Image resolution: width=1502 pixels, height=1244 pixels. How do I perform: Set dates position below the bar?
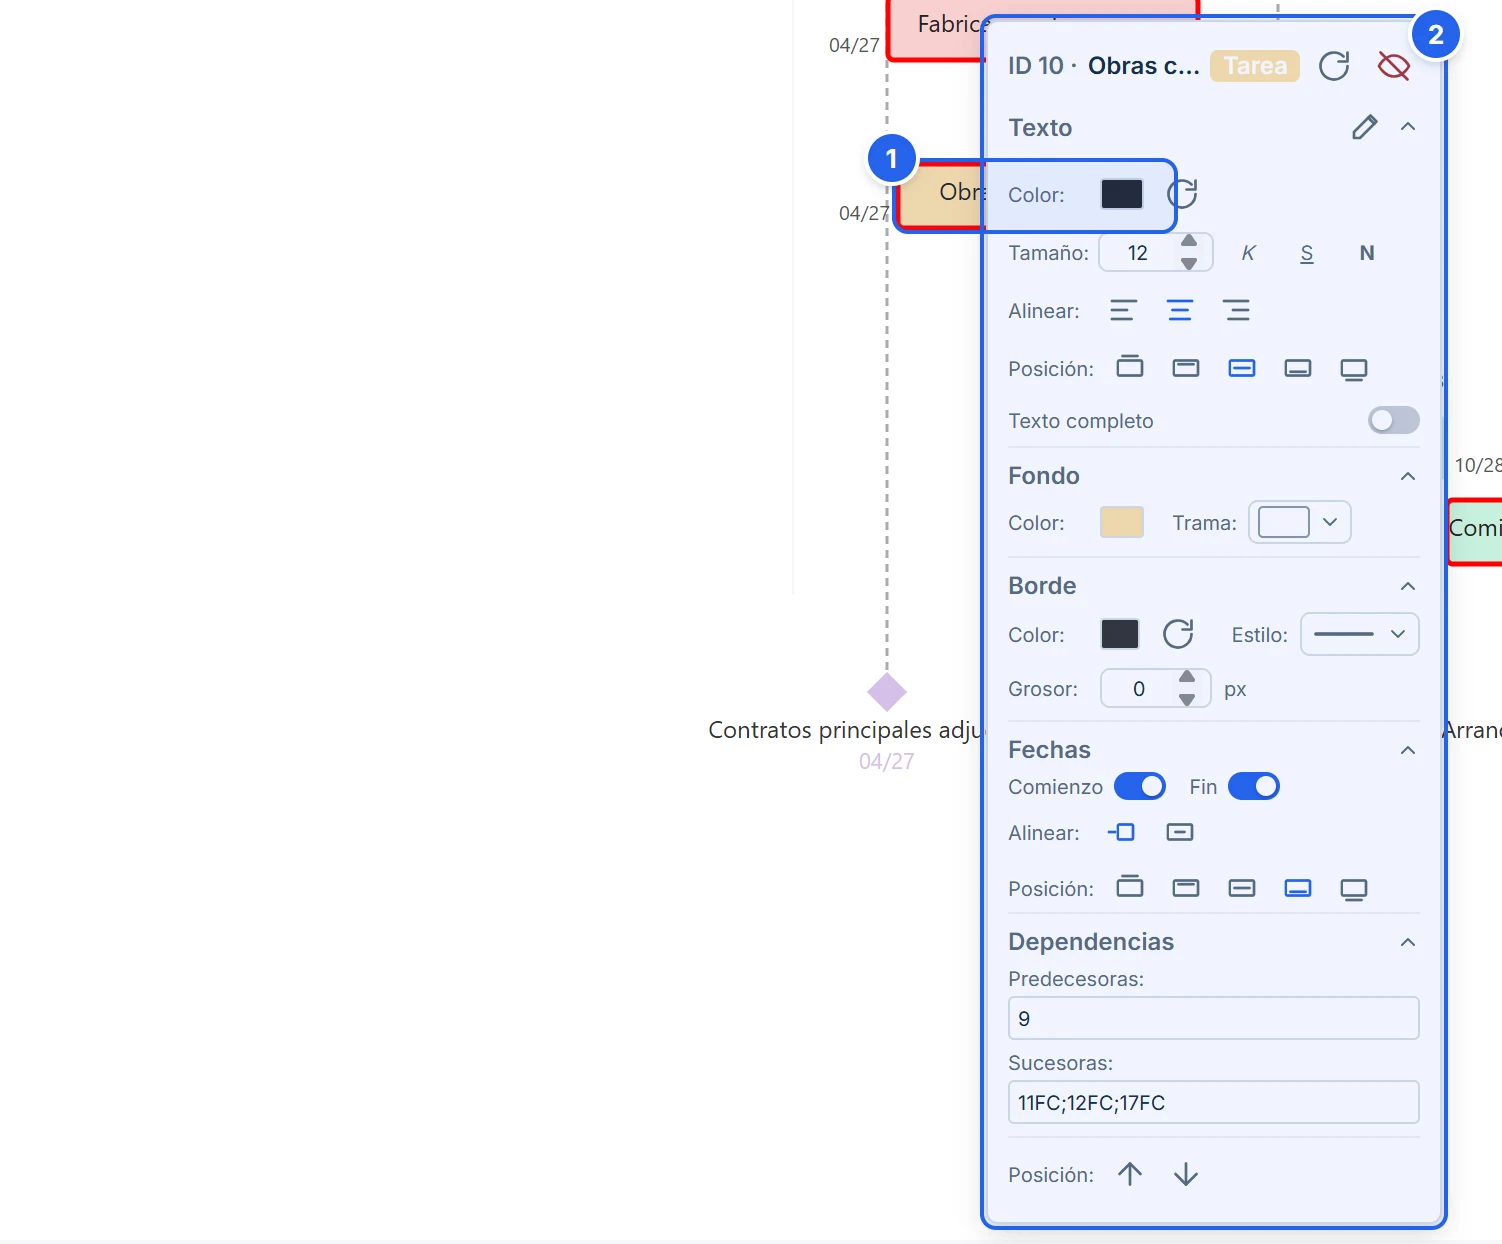tap(1354, 889)
